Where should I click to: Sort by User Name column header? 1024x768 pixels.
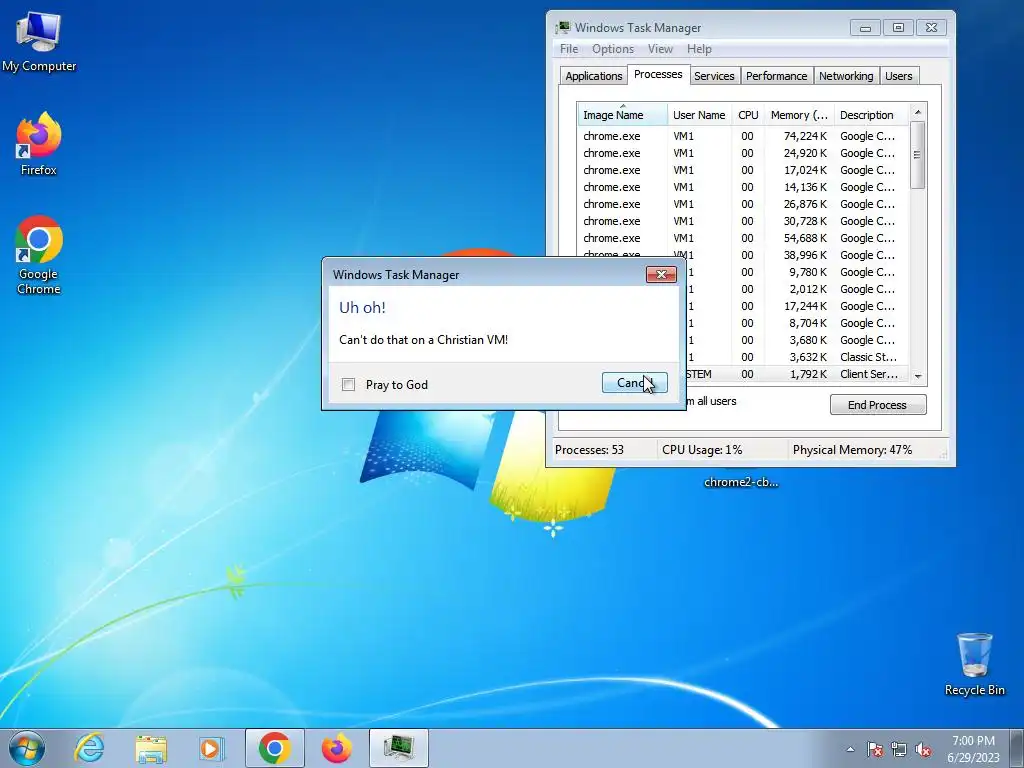pos(699,114)
